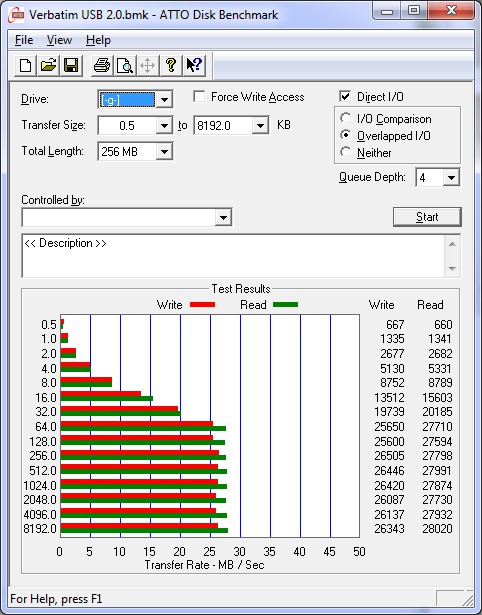Expand the minimum Transfer Size dropdown
The height and width of the screenshot is (615, 482).
164,126
